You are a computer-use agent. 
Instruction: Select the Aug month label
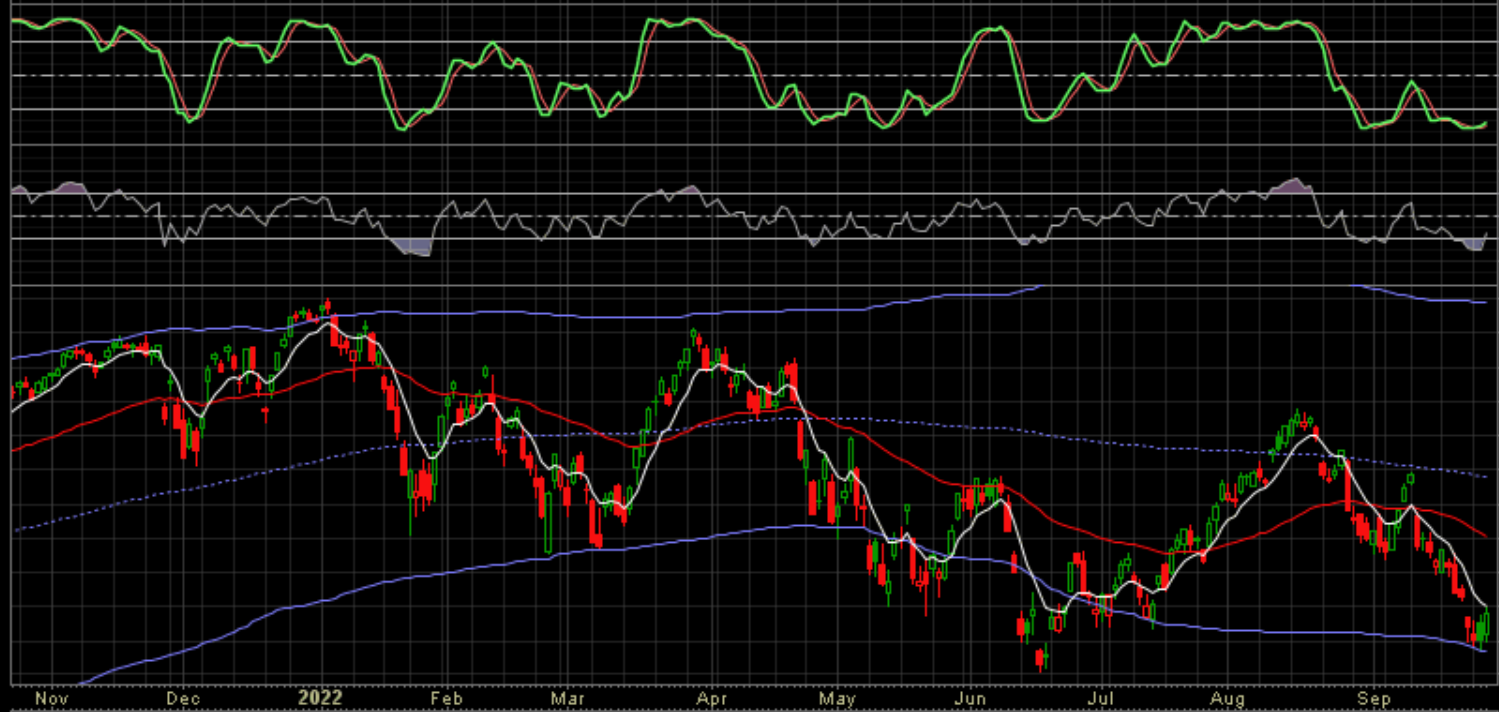pyautogui.click(x=1228, y=698)
